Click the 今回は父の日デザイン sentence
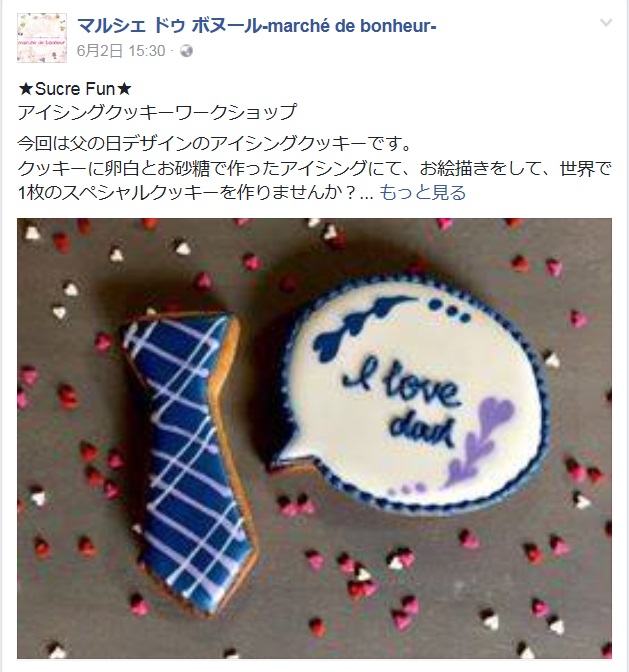 [x=214, y=144]
